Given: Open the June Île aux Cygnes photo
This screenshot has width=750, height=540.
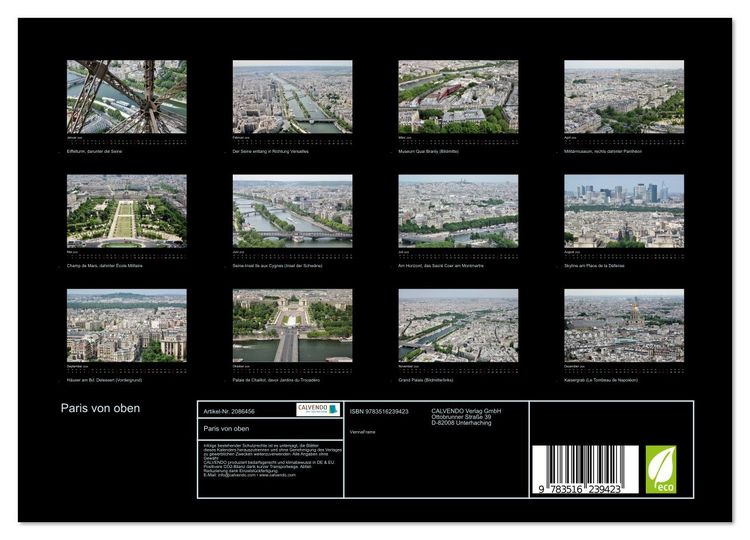Looking at the screenshot, I should pyautogui.click(x=292, y=211).
